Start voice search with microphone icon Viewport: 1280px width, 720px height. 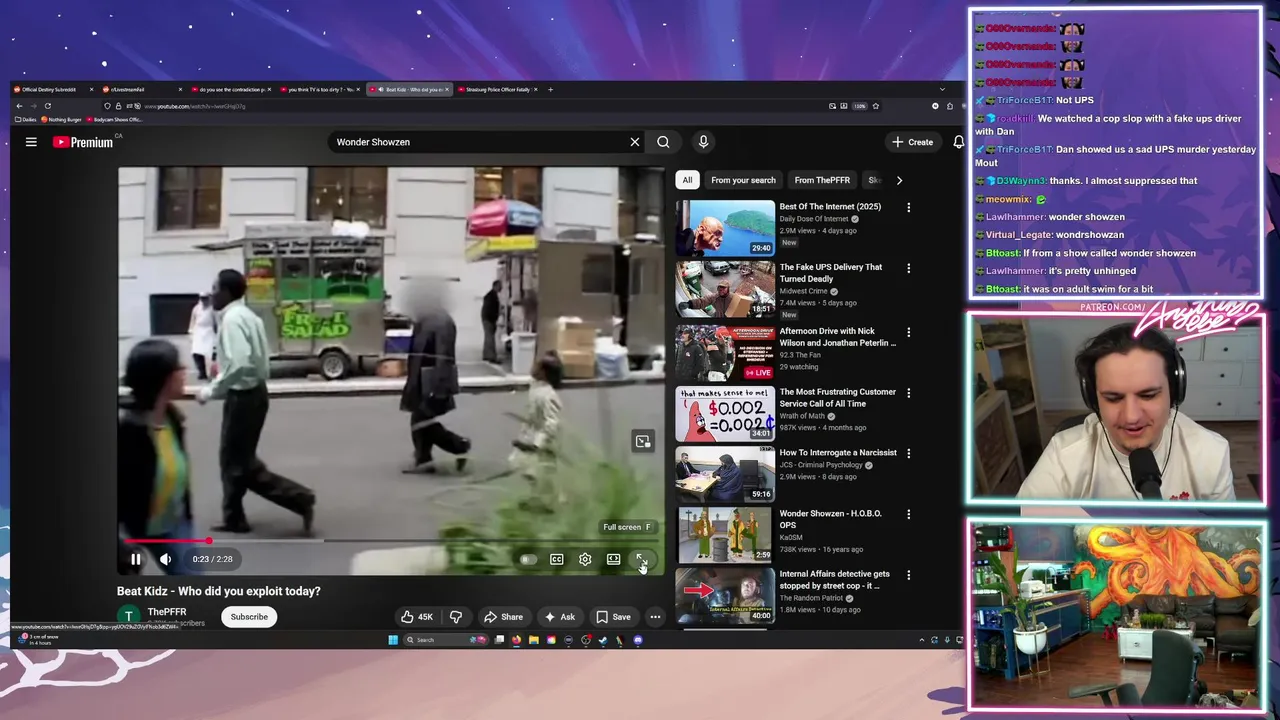pos(703,142)
